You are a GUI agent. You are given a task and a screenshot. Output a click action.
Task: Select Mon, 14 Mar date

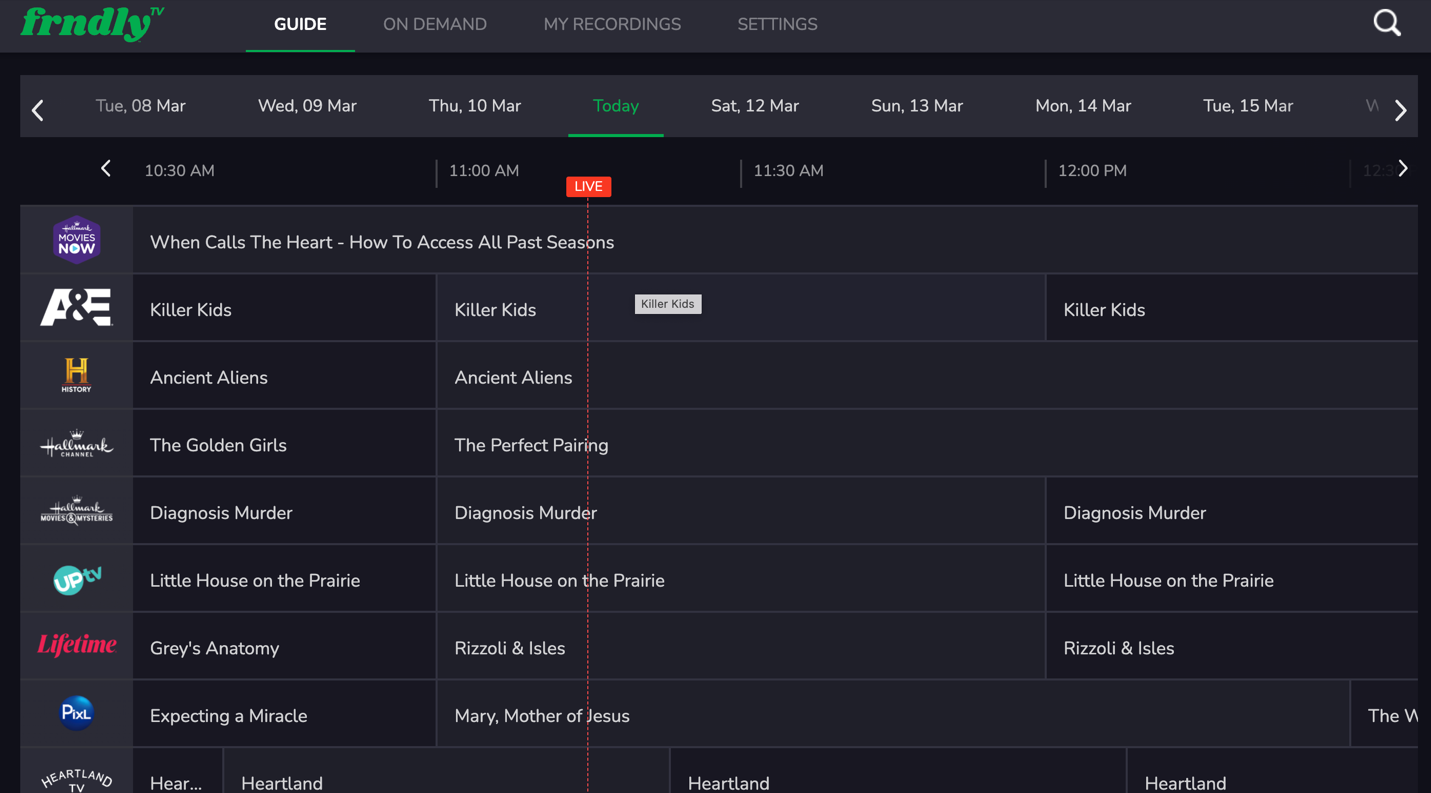coord(1083,106)
